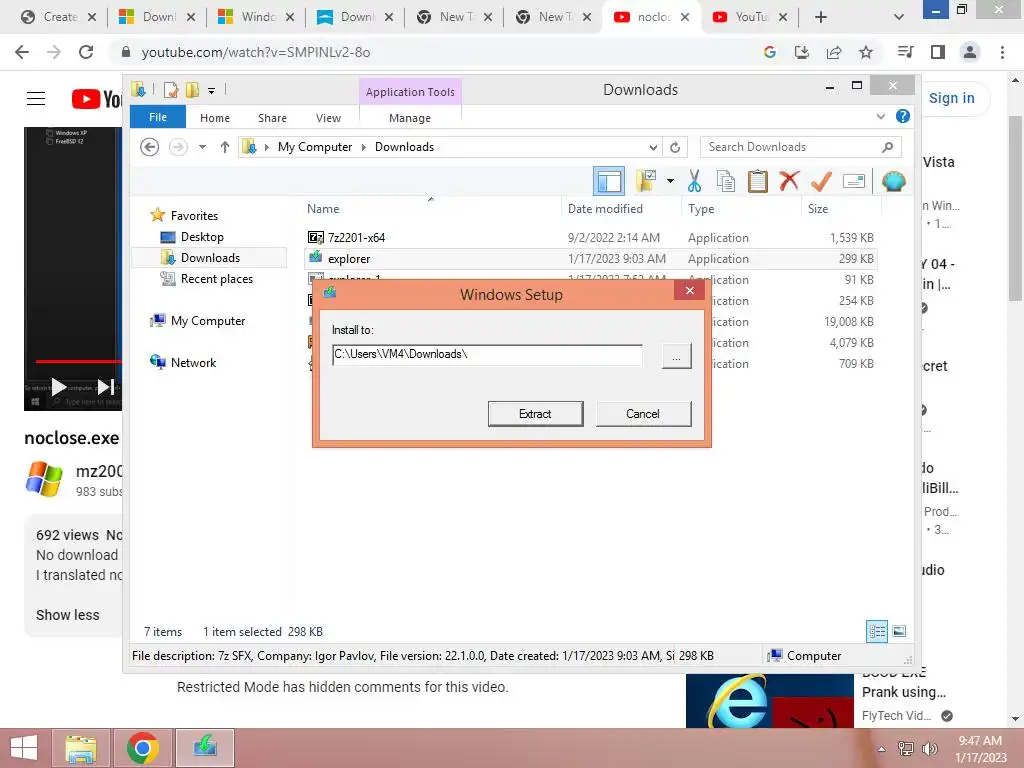This screenshot has height=768, width=1024.
Task: Click the orange checkmark Properties icon
Action: tap(821, 181)
